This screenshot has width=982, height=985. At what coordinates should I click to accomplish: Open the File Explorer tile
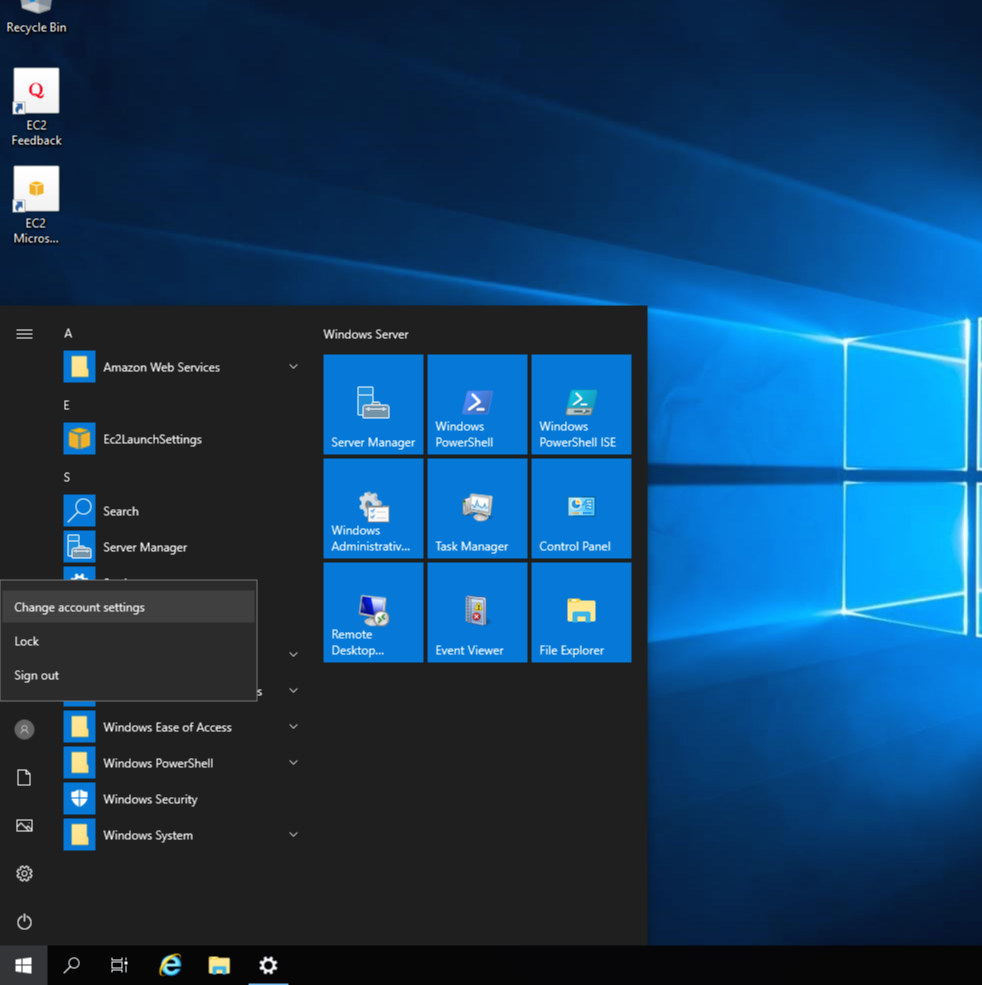coord(581,612)
